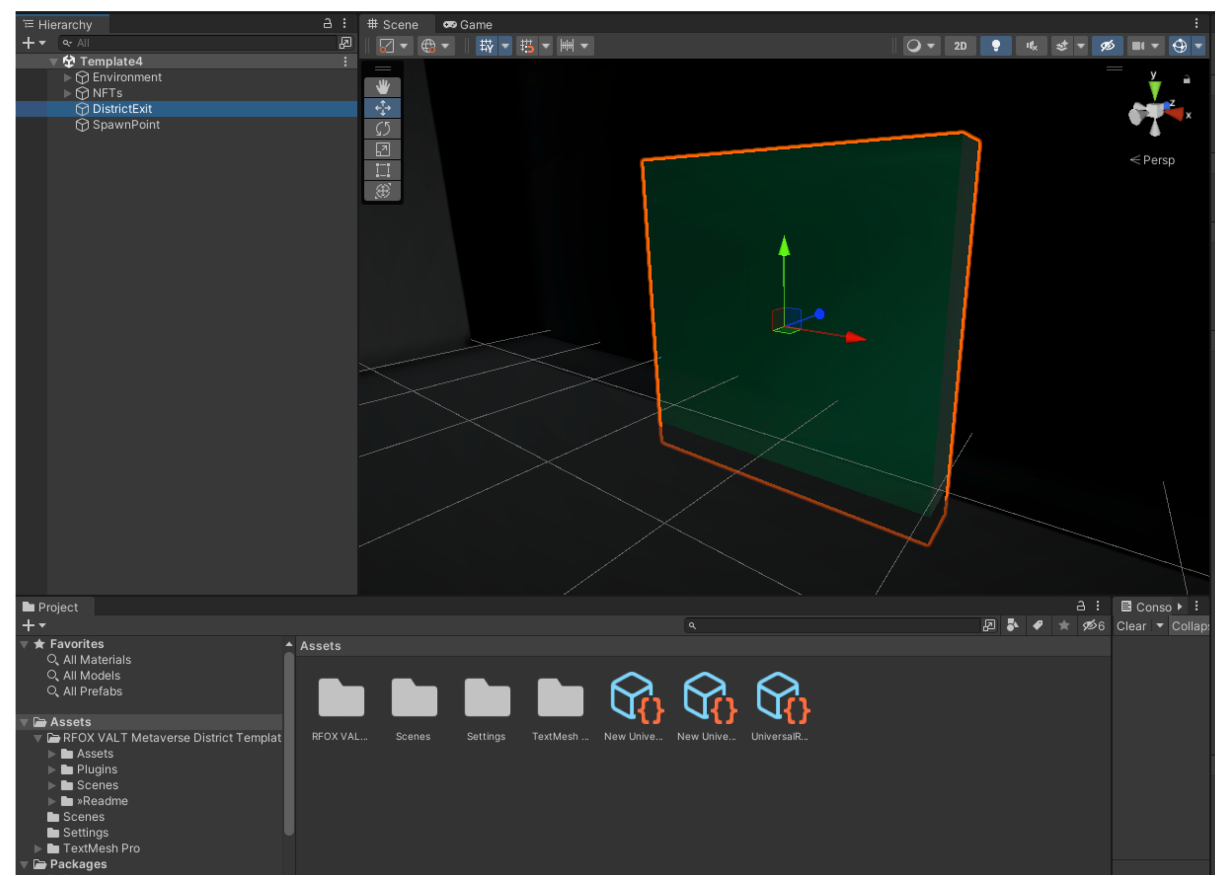Image resolution: width=1224 pixels, height=876 pixels.
Task: Toggle 2D view mode
Action: [960, 46]
